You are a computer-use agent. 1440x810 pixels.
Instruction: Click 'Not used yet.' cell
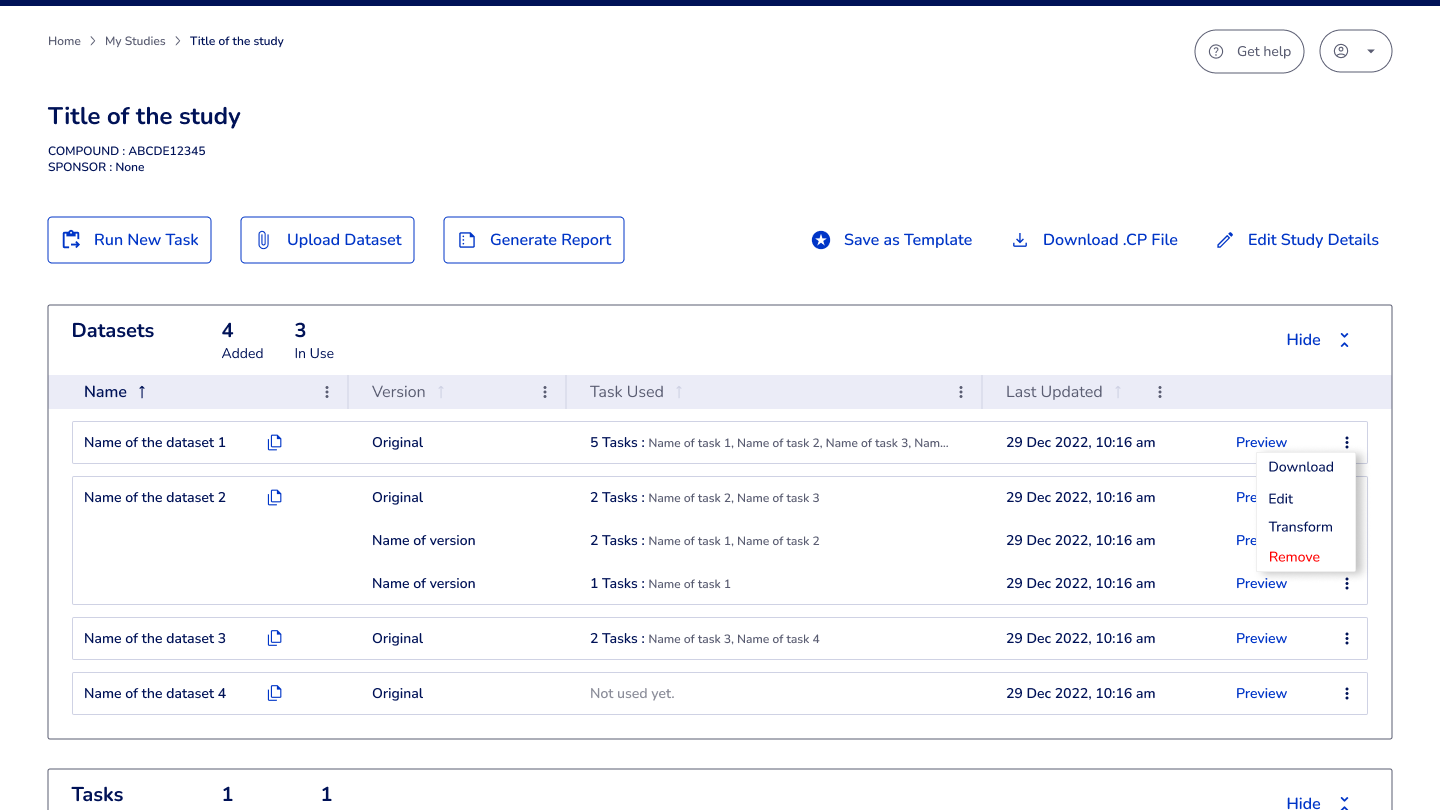point(632,693)
